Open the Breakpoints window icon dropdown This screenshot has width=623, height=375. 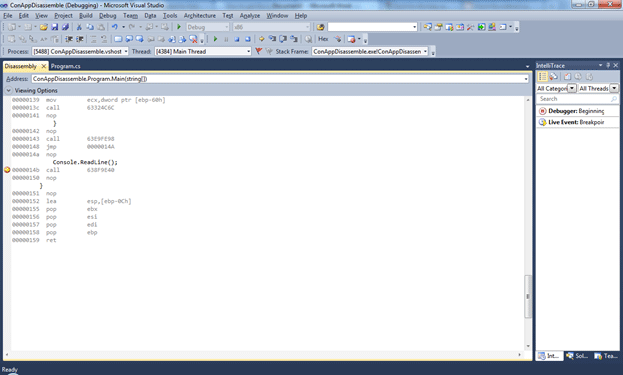click(359, 39)
